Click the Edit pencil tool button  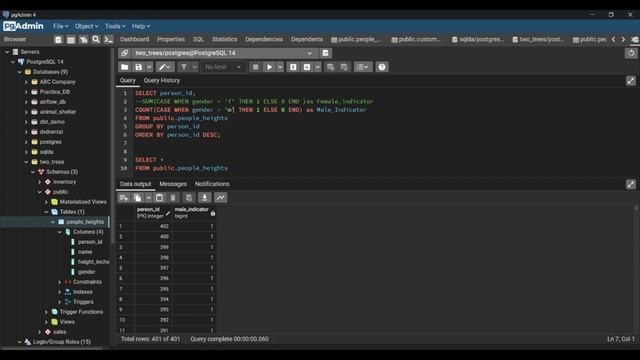tap(165, 67)
